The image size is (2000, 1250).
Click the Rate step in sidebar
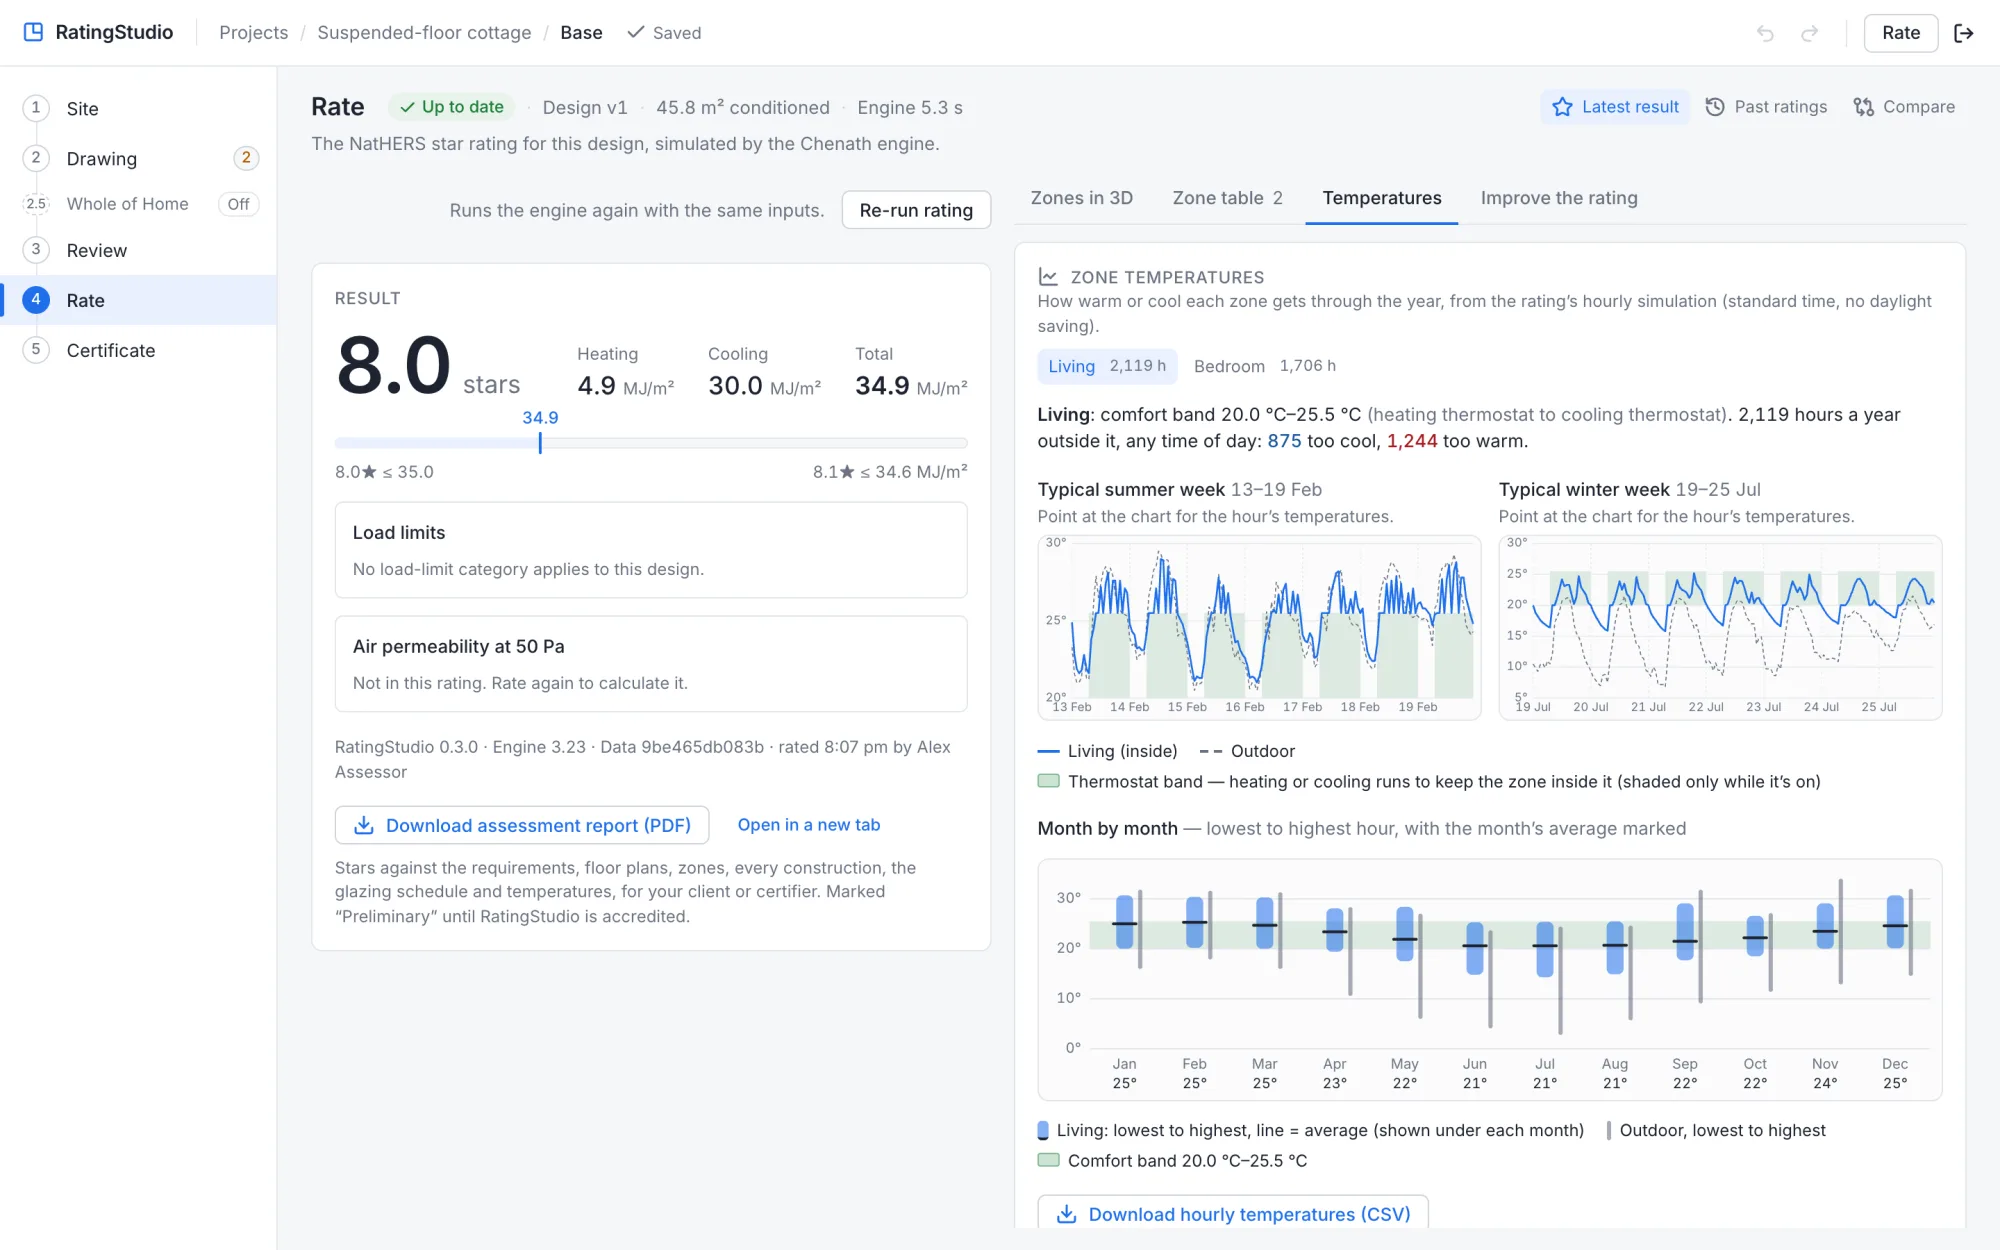point(138,300)
